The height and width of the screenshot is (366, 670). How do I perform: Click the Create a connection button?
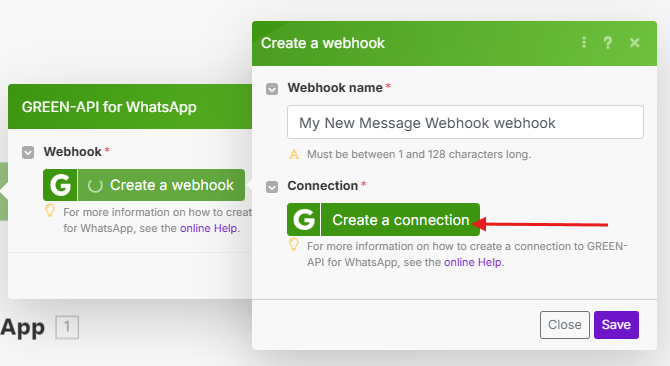(x=383, y=220)
